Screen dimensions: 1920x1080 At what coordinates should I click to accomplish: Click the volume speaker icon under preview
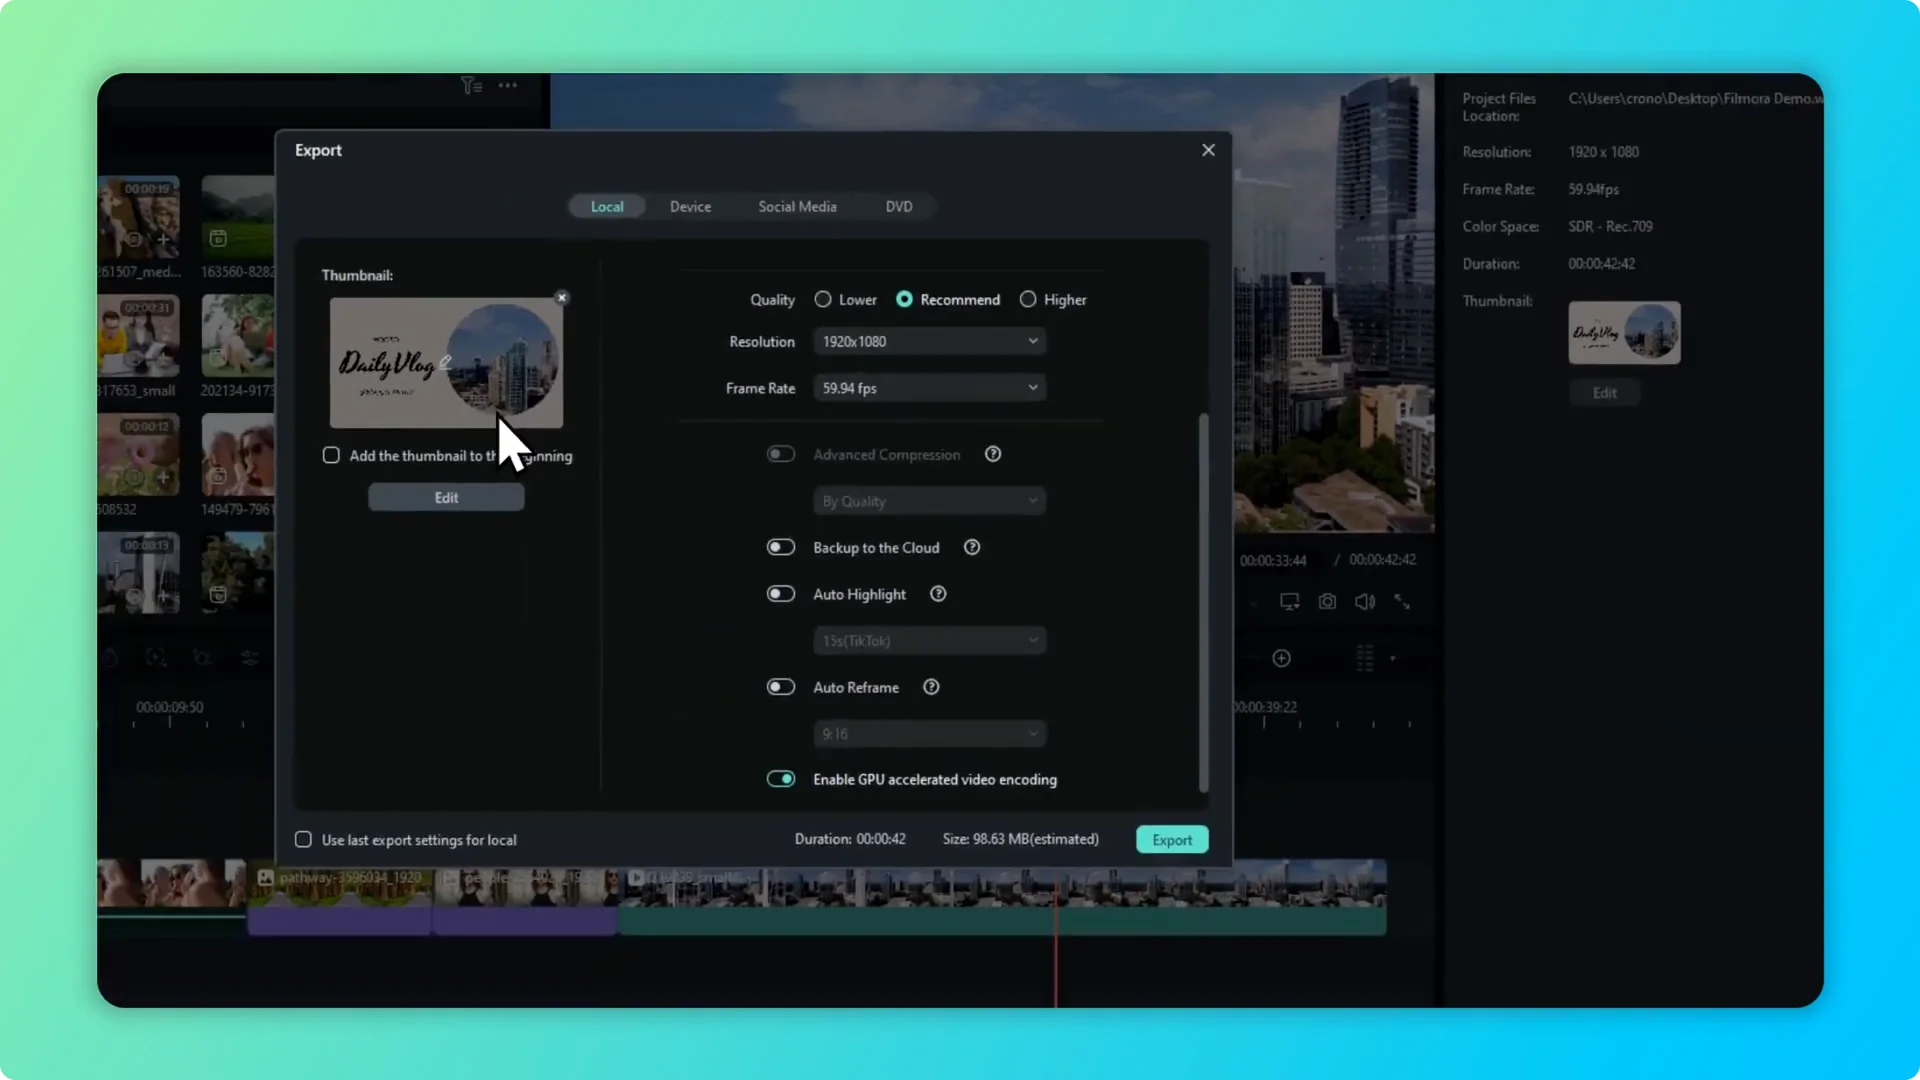(1365, 601)
